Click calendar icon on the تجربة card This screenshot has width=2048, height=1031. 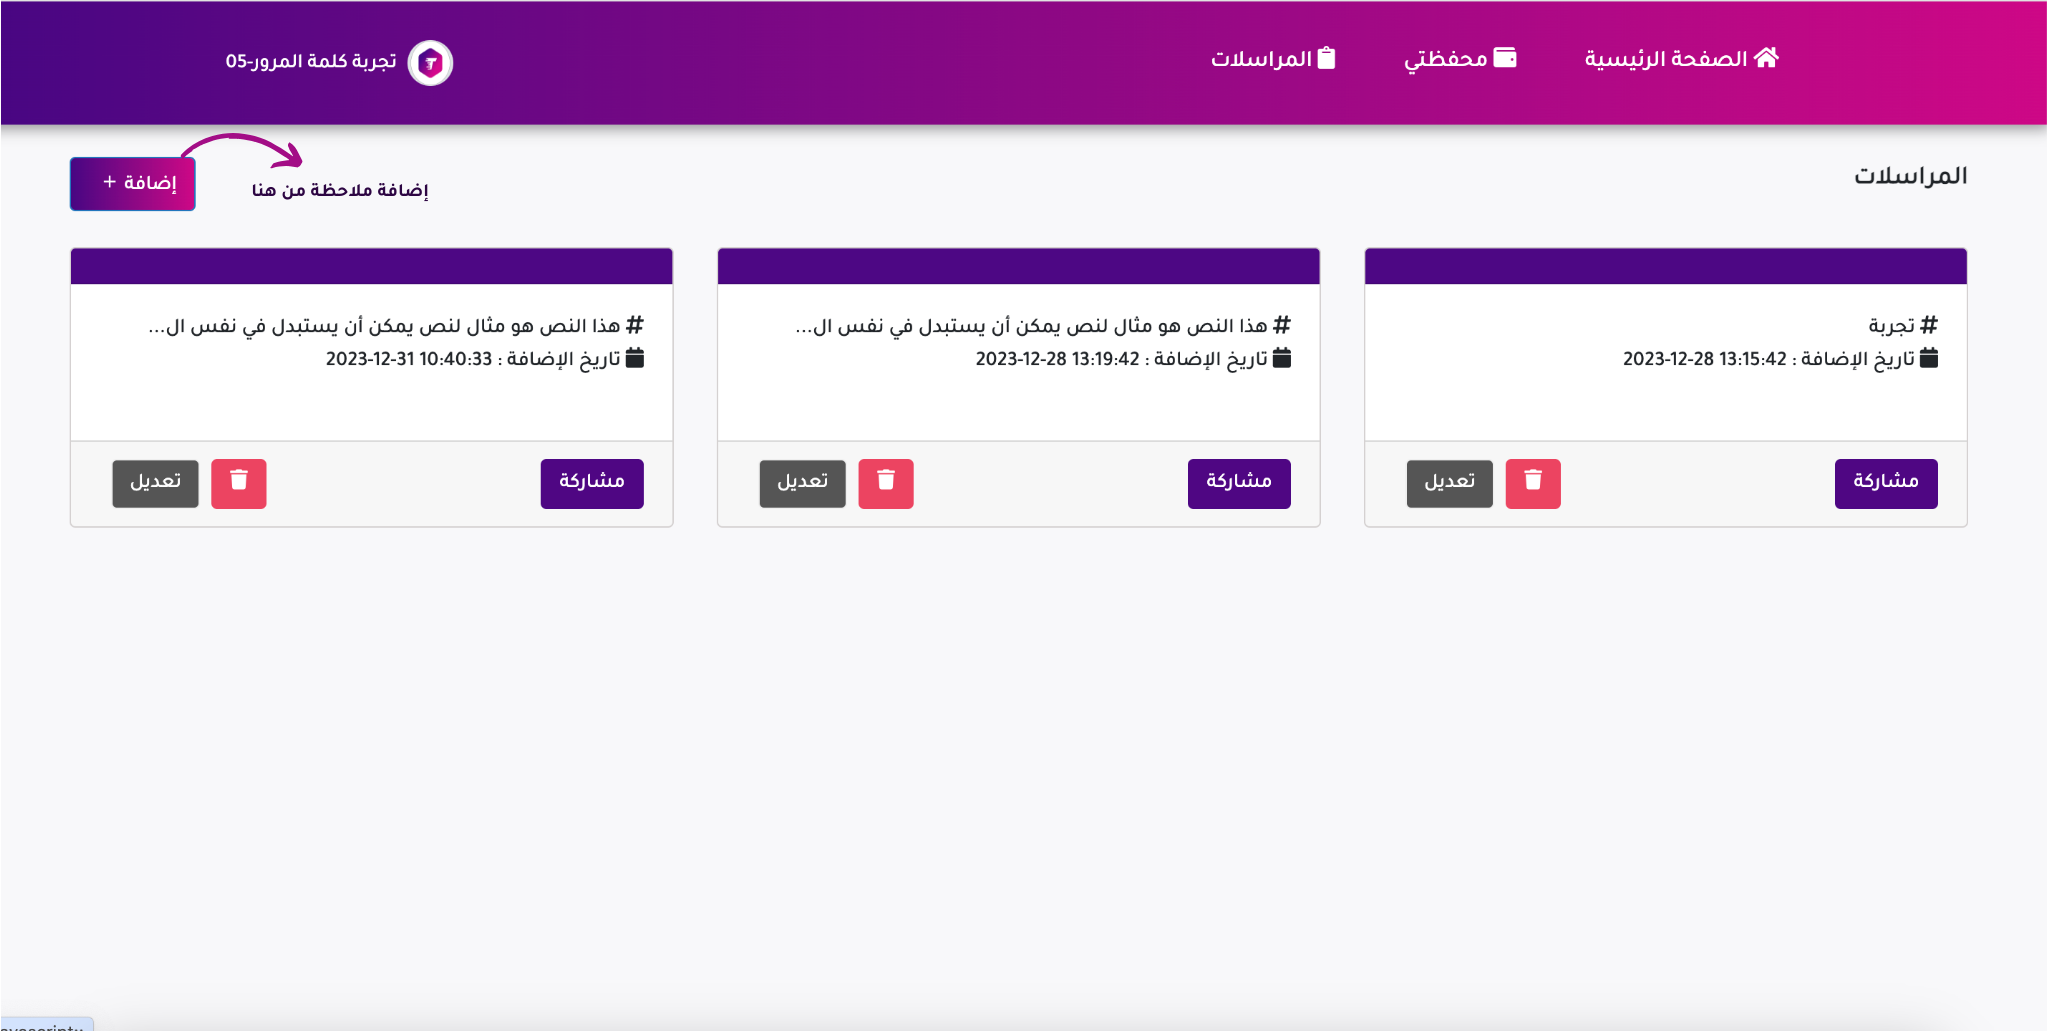pyautogui.click(x=1929, y=358)
